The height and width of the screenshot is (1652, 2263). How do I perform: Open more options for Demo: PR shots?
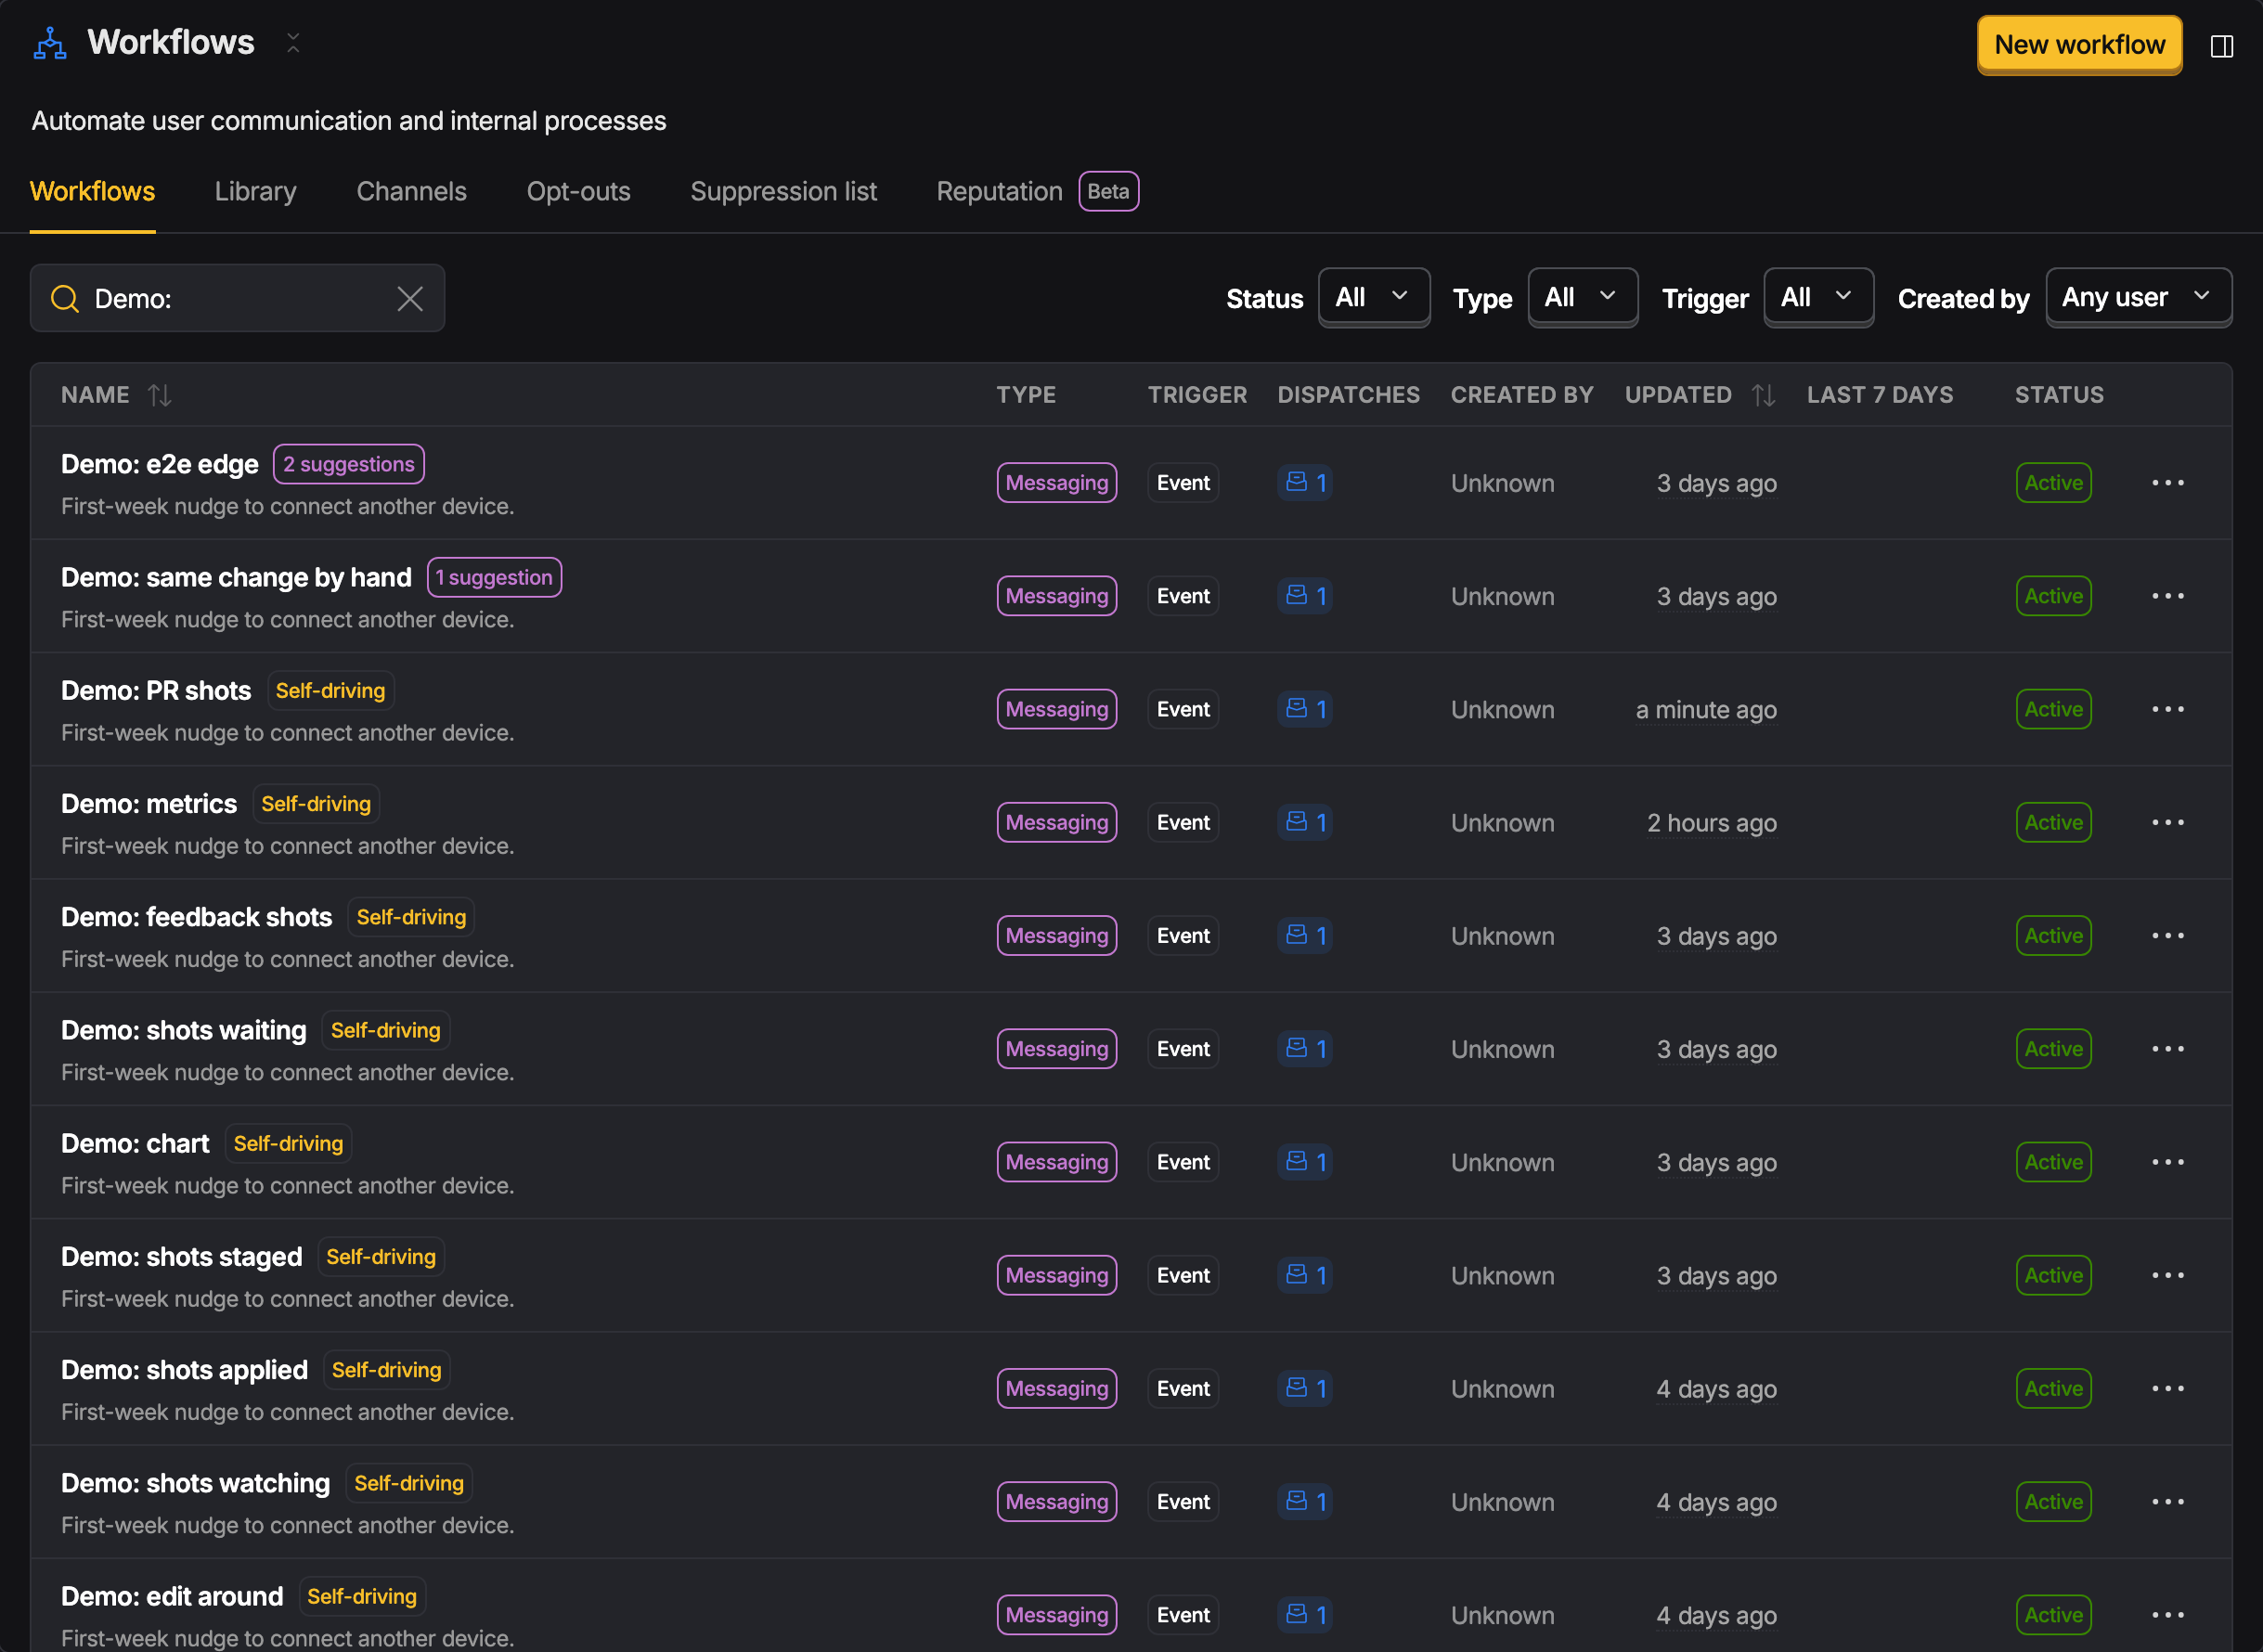point(2167,709)
